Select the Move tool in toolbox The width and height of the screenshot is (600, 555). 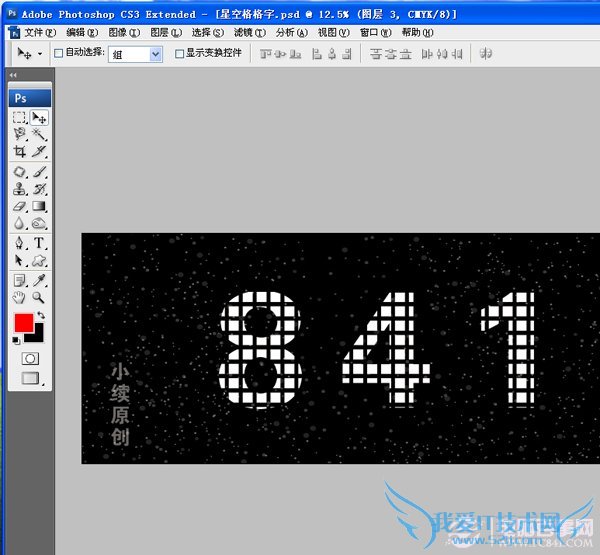click(39, 117)
